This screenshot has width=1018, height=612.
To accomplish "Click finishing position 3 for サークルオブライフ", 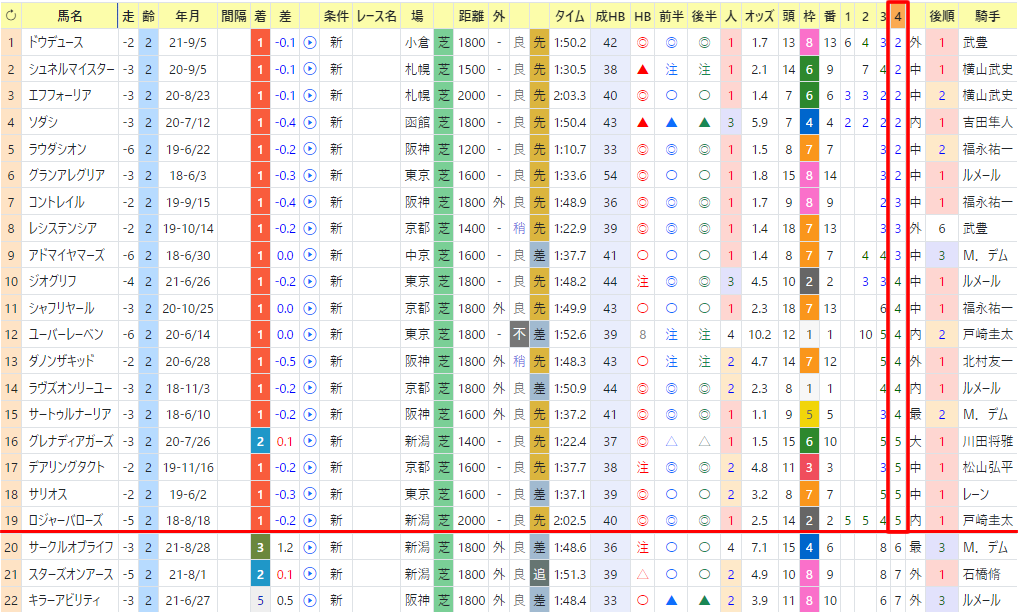I will [260, 547].
